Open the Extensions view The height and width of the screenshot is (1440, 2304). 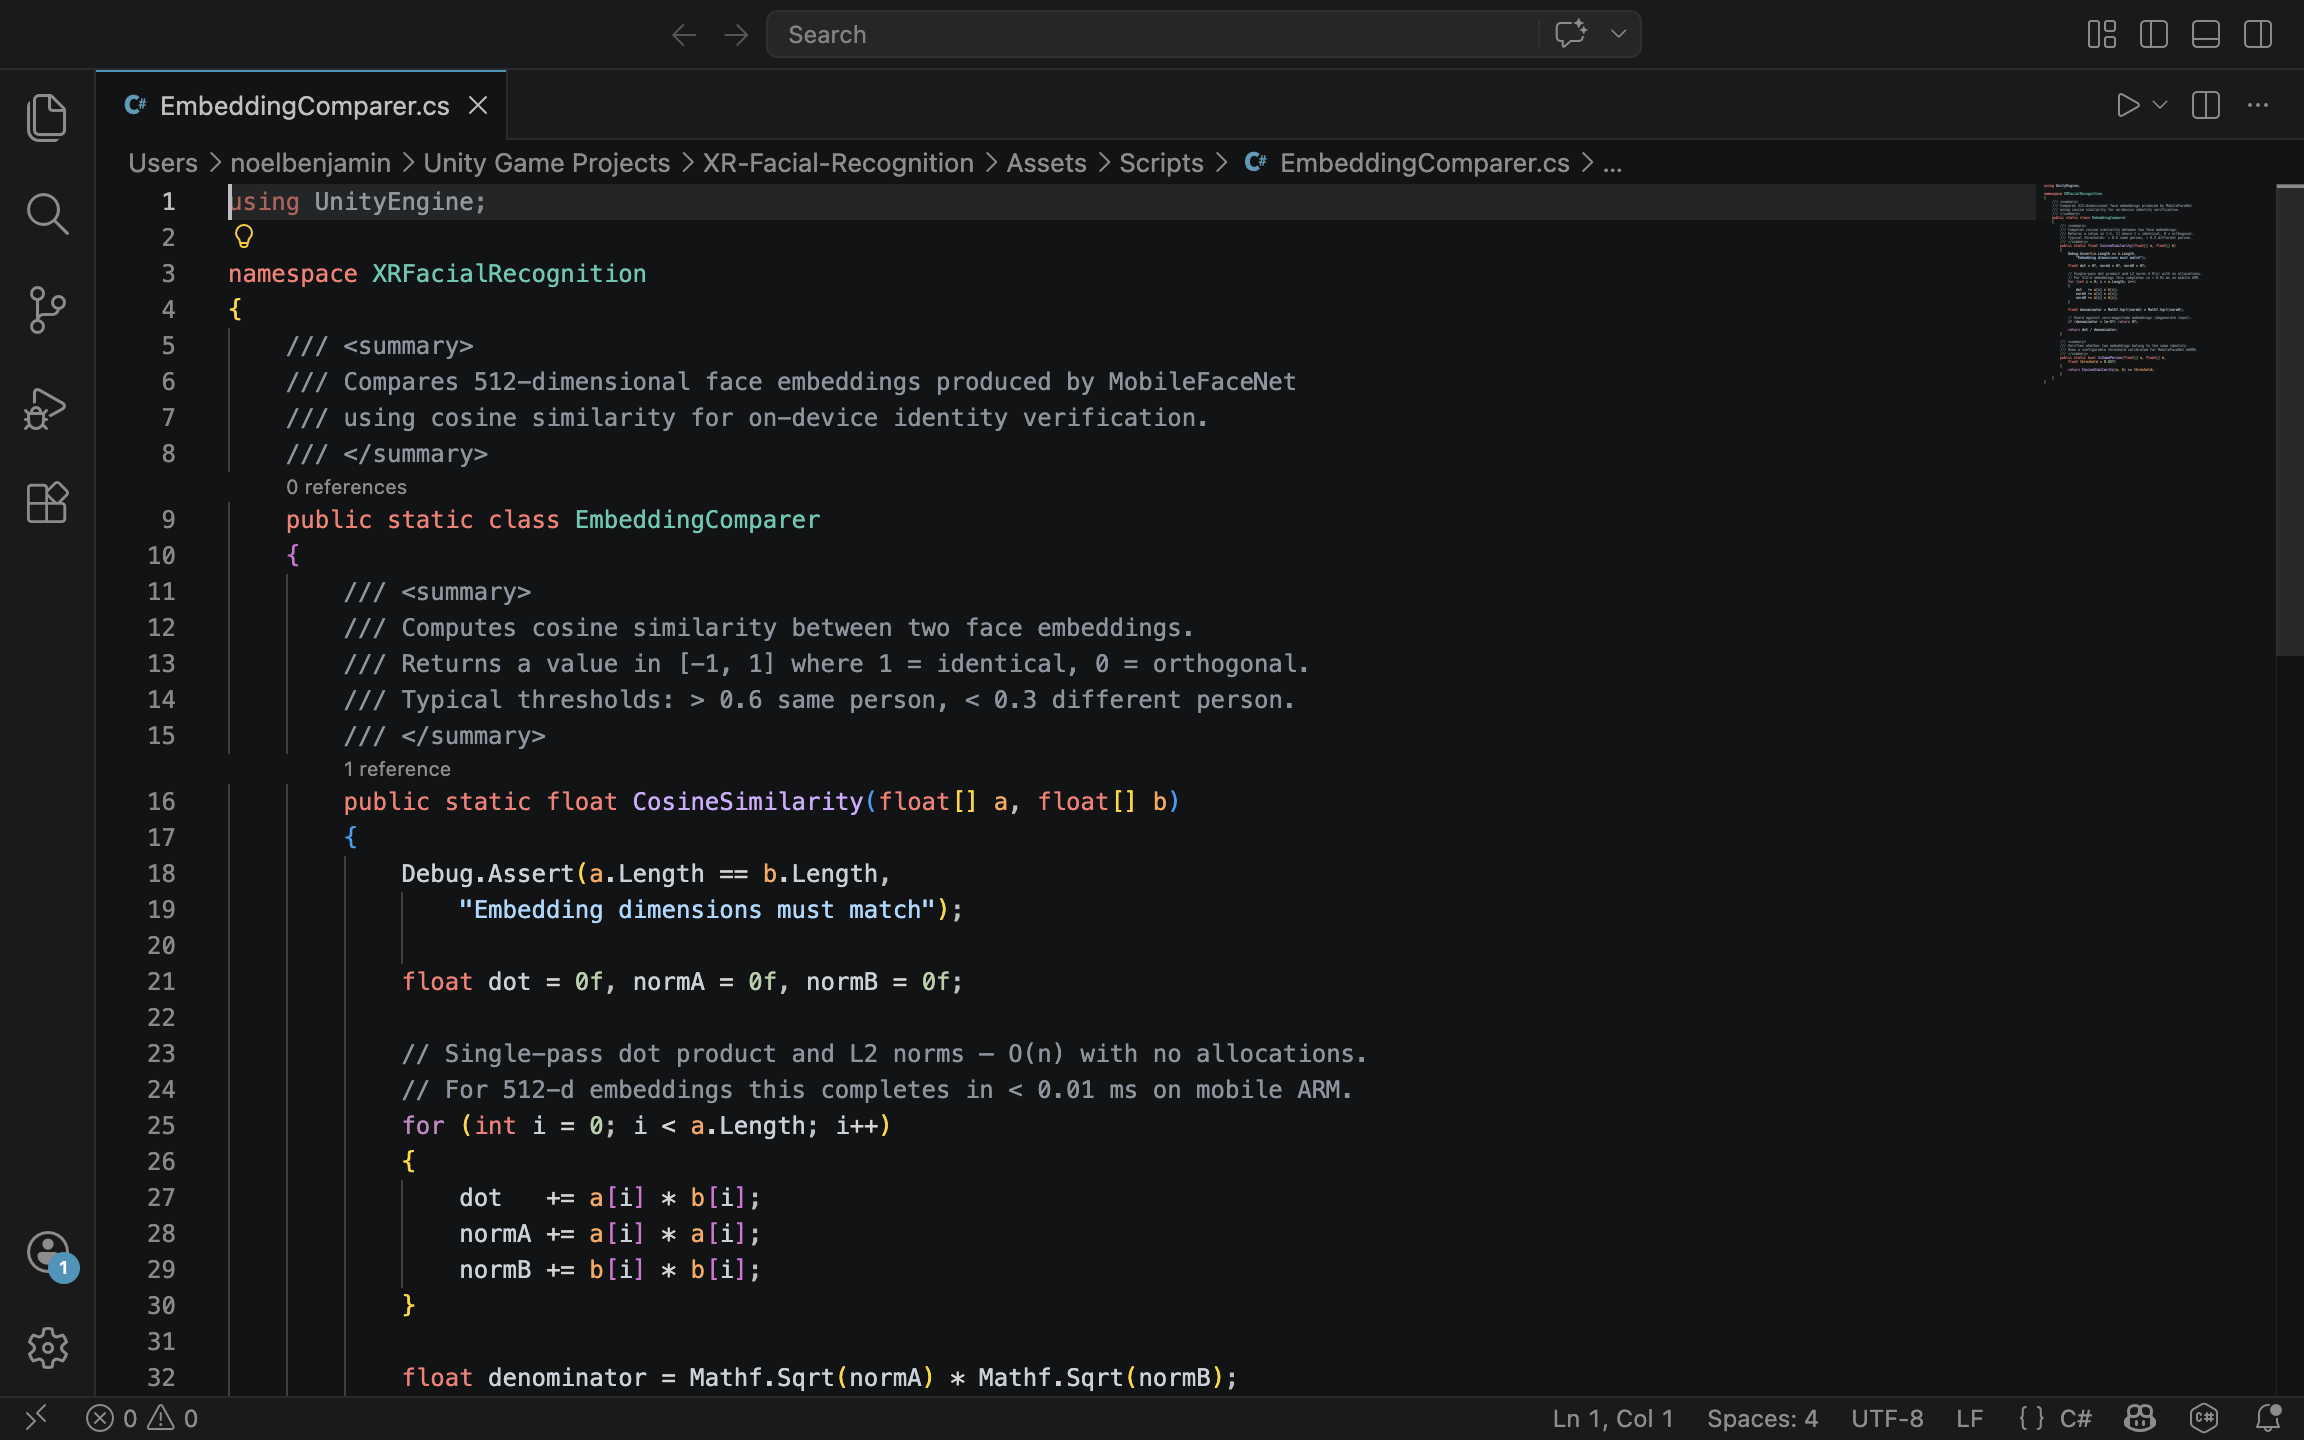coord(47,503)
